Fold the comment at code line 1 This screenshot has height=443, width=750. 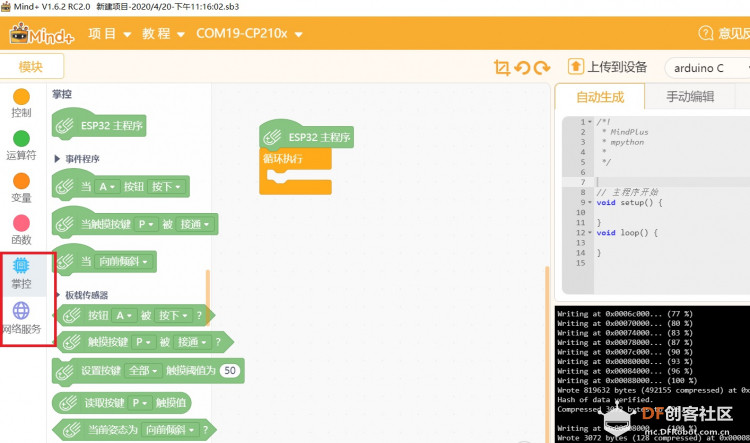pyautogui.click(x=590, y=122)
